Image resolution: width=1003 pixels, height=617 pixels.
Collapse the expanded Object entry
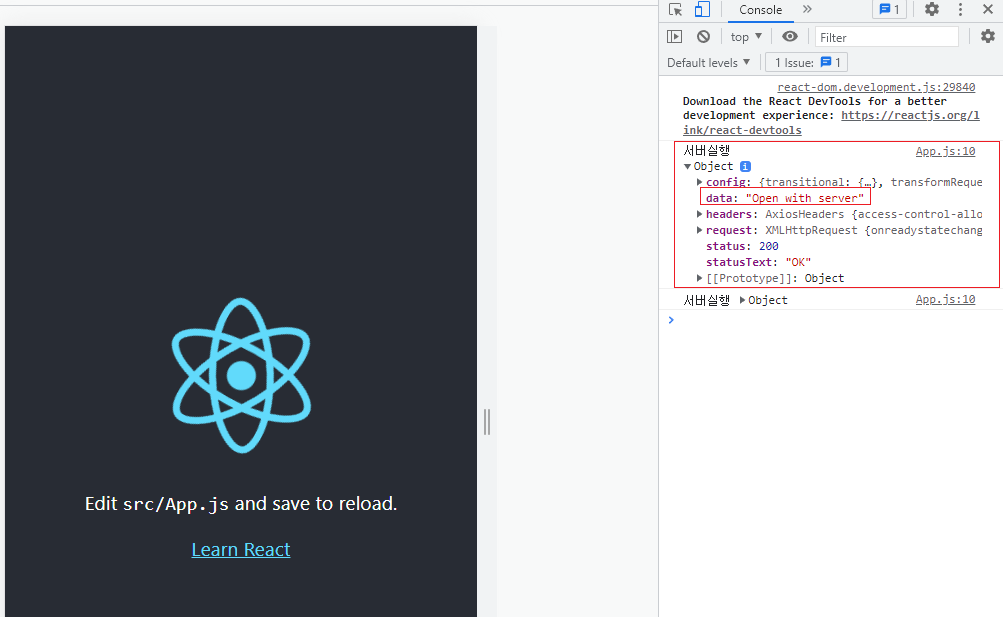687,166
